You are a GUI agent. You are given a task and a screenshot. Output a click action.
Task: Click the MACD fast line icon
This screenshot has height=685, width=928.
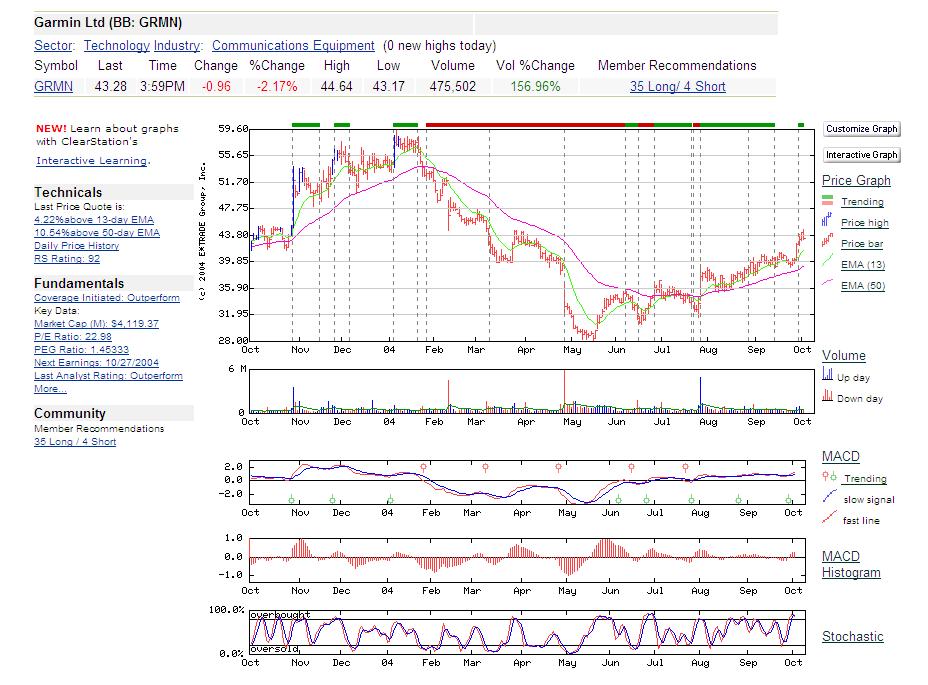(827, 519)
